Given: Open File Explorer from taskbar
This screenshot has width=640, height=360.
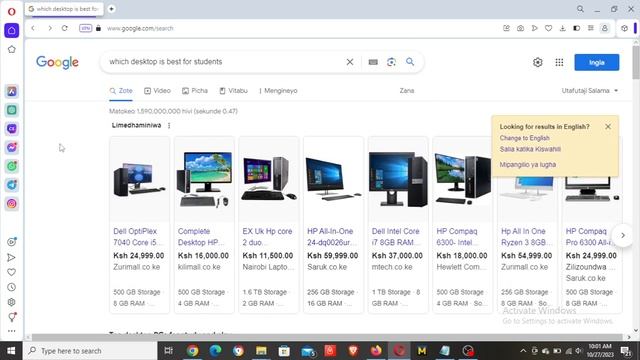Looking at the screenshot, I should [261, 351].
